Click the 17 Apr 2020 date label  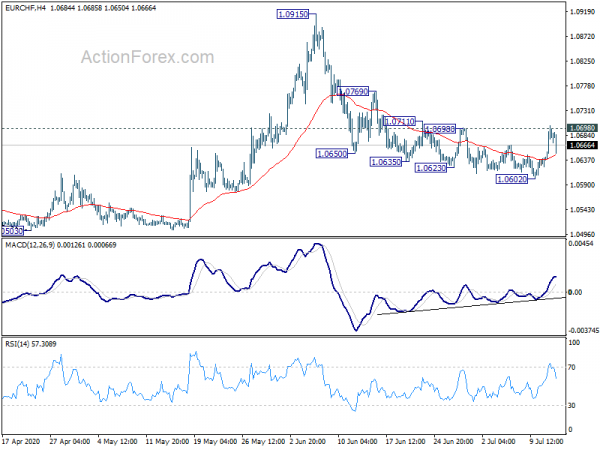[23, 442]
